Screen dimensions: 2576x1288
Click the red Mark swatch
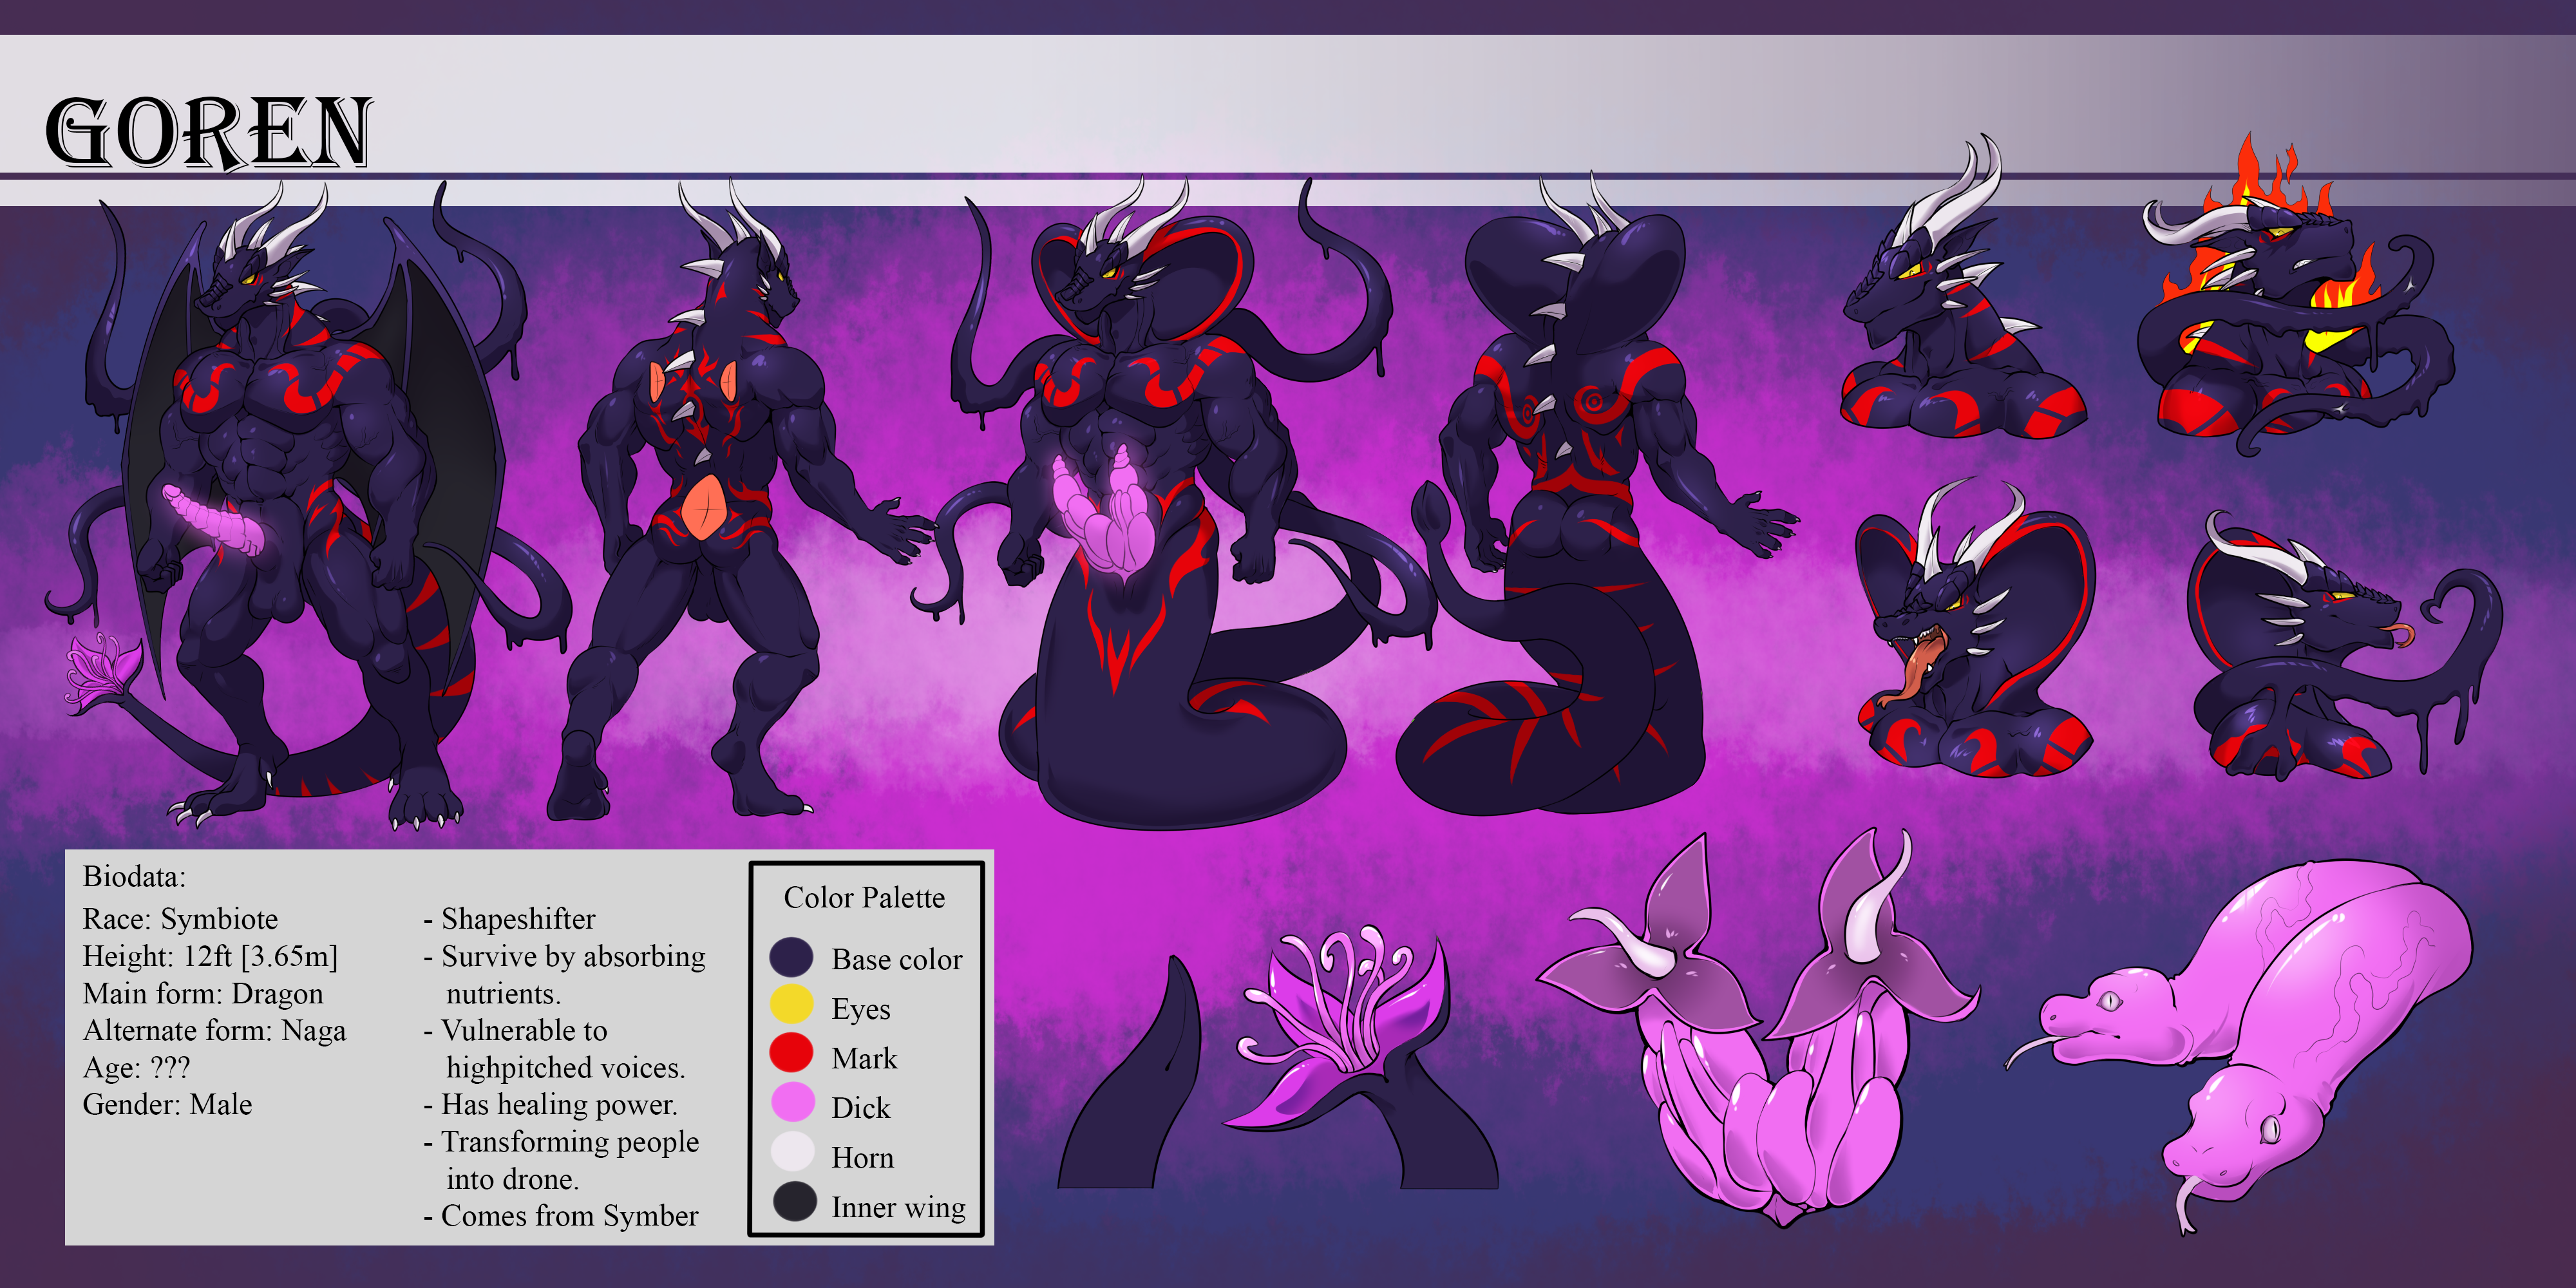791,1053
